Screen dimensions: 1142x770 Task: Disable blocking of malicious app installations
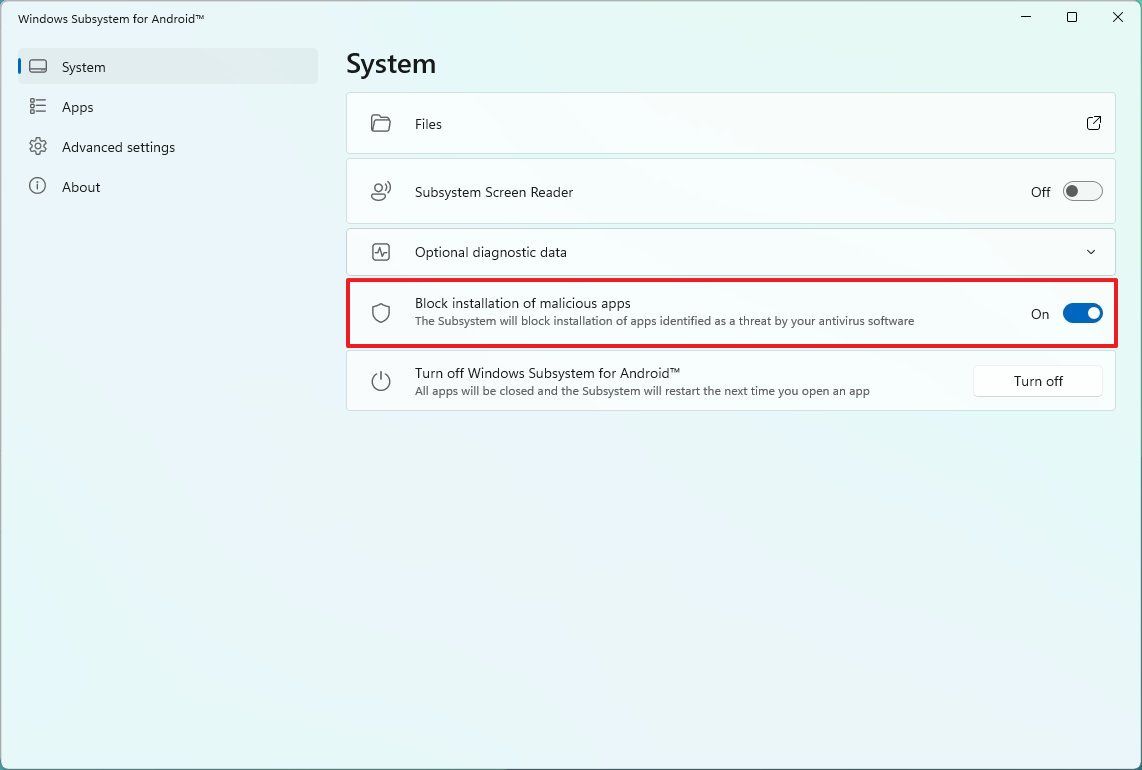[1082, 313]
